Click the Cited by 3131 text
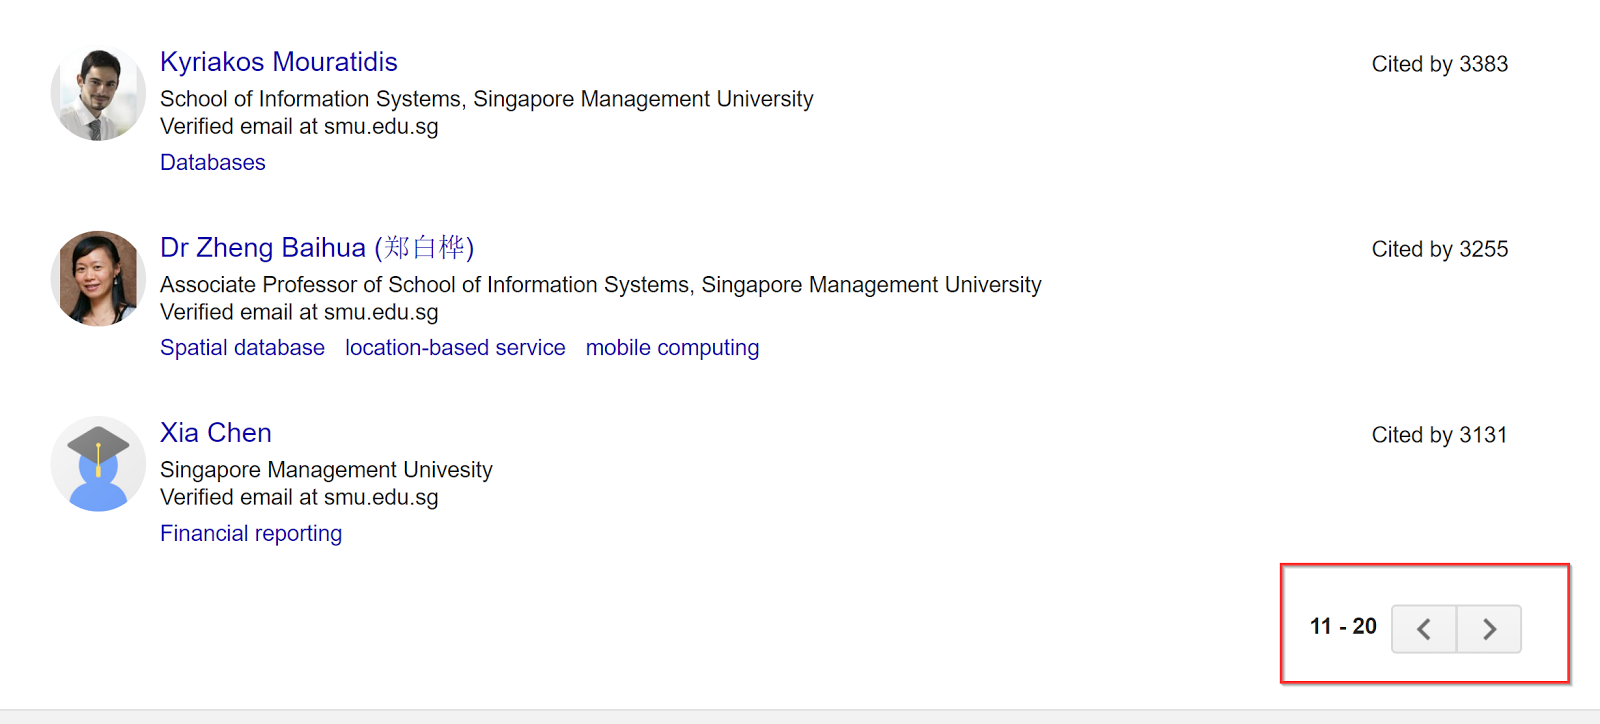This screenshot has width=1600, height=724. pos(1439,435)
